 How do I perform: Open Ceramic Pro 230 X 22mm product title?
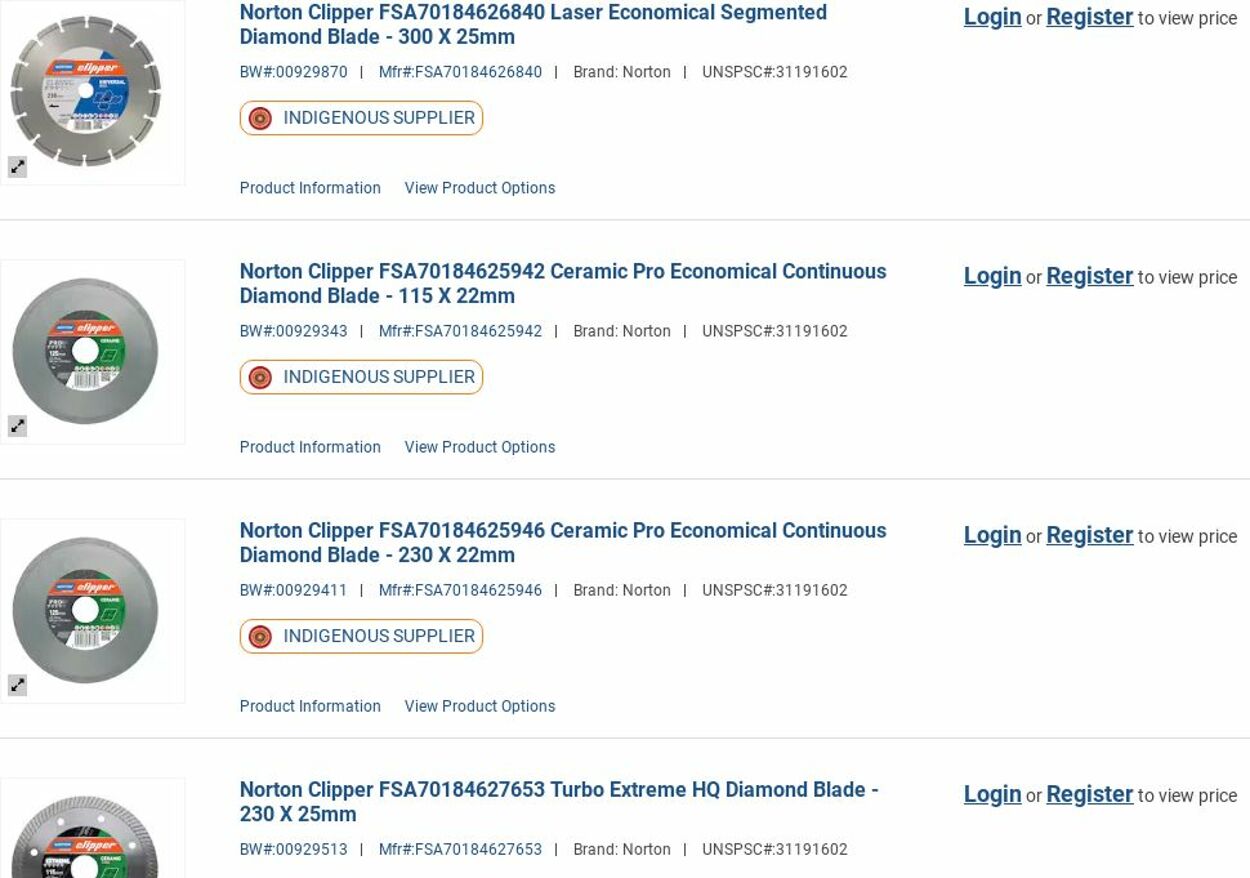click(x=562, y=542)
